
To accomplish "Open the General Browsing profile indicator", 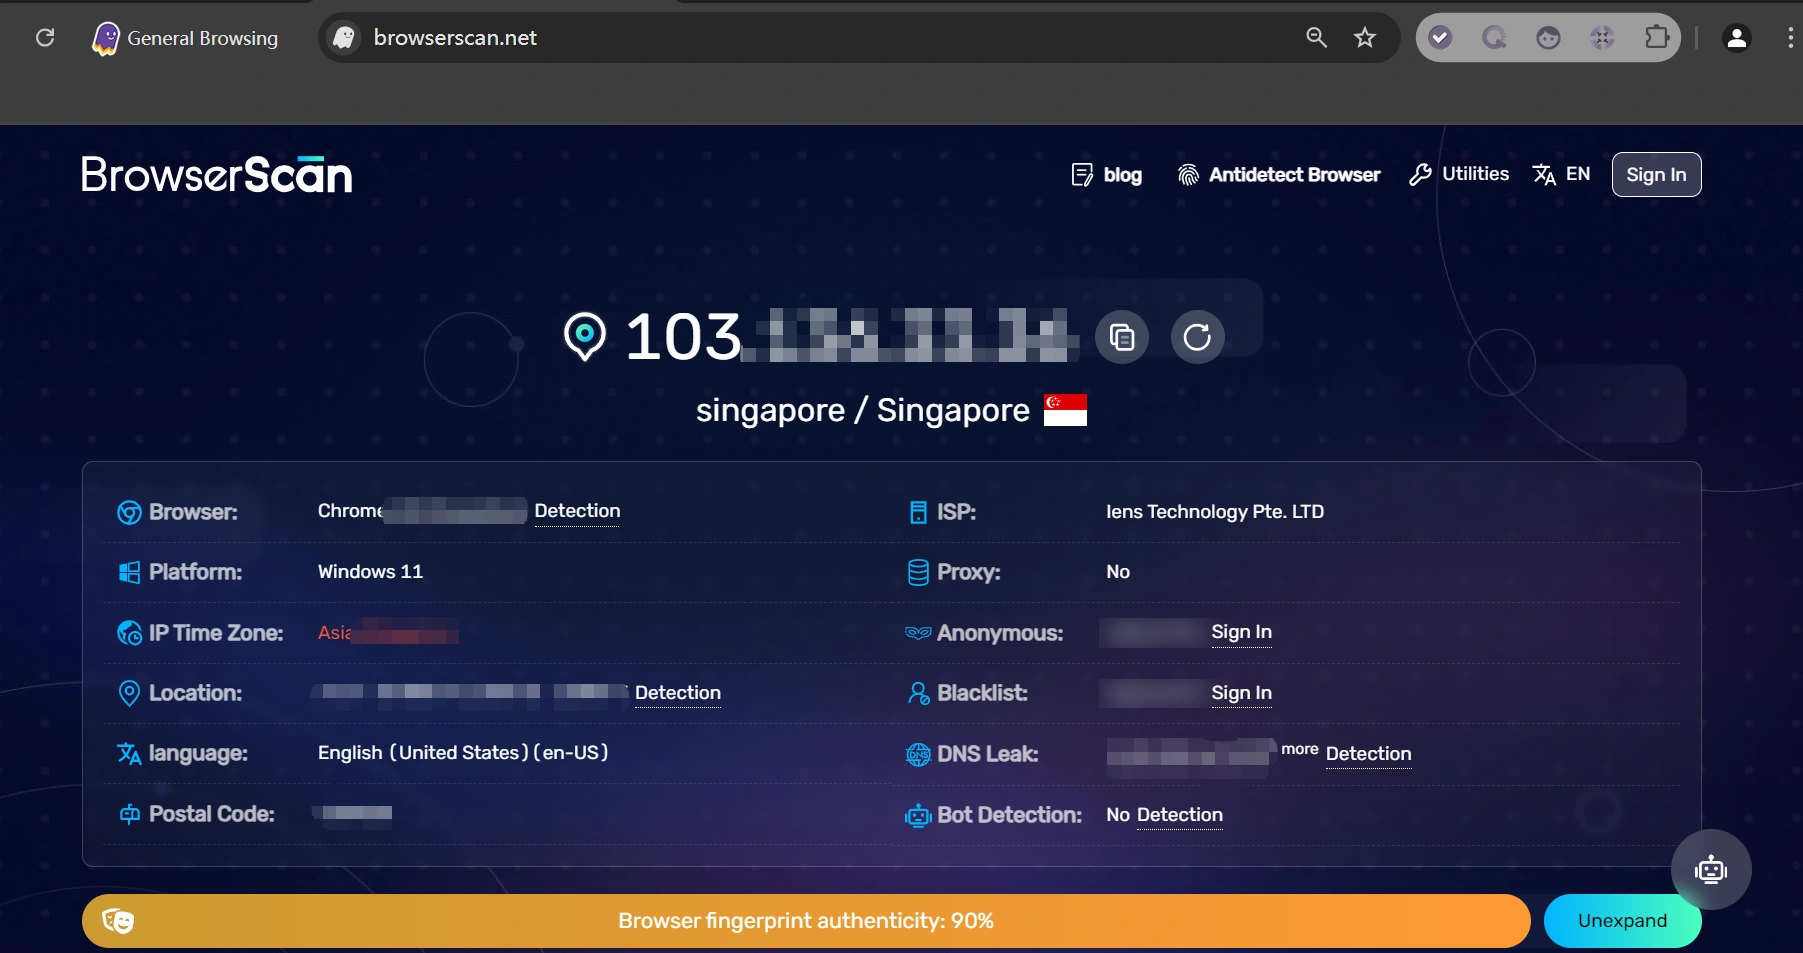I will [x=185, y=38].
